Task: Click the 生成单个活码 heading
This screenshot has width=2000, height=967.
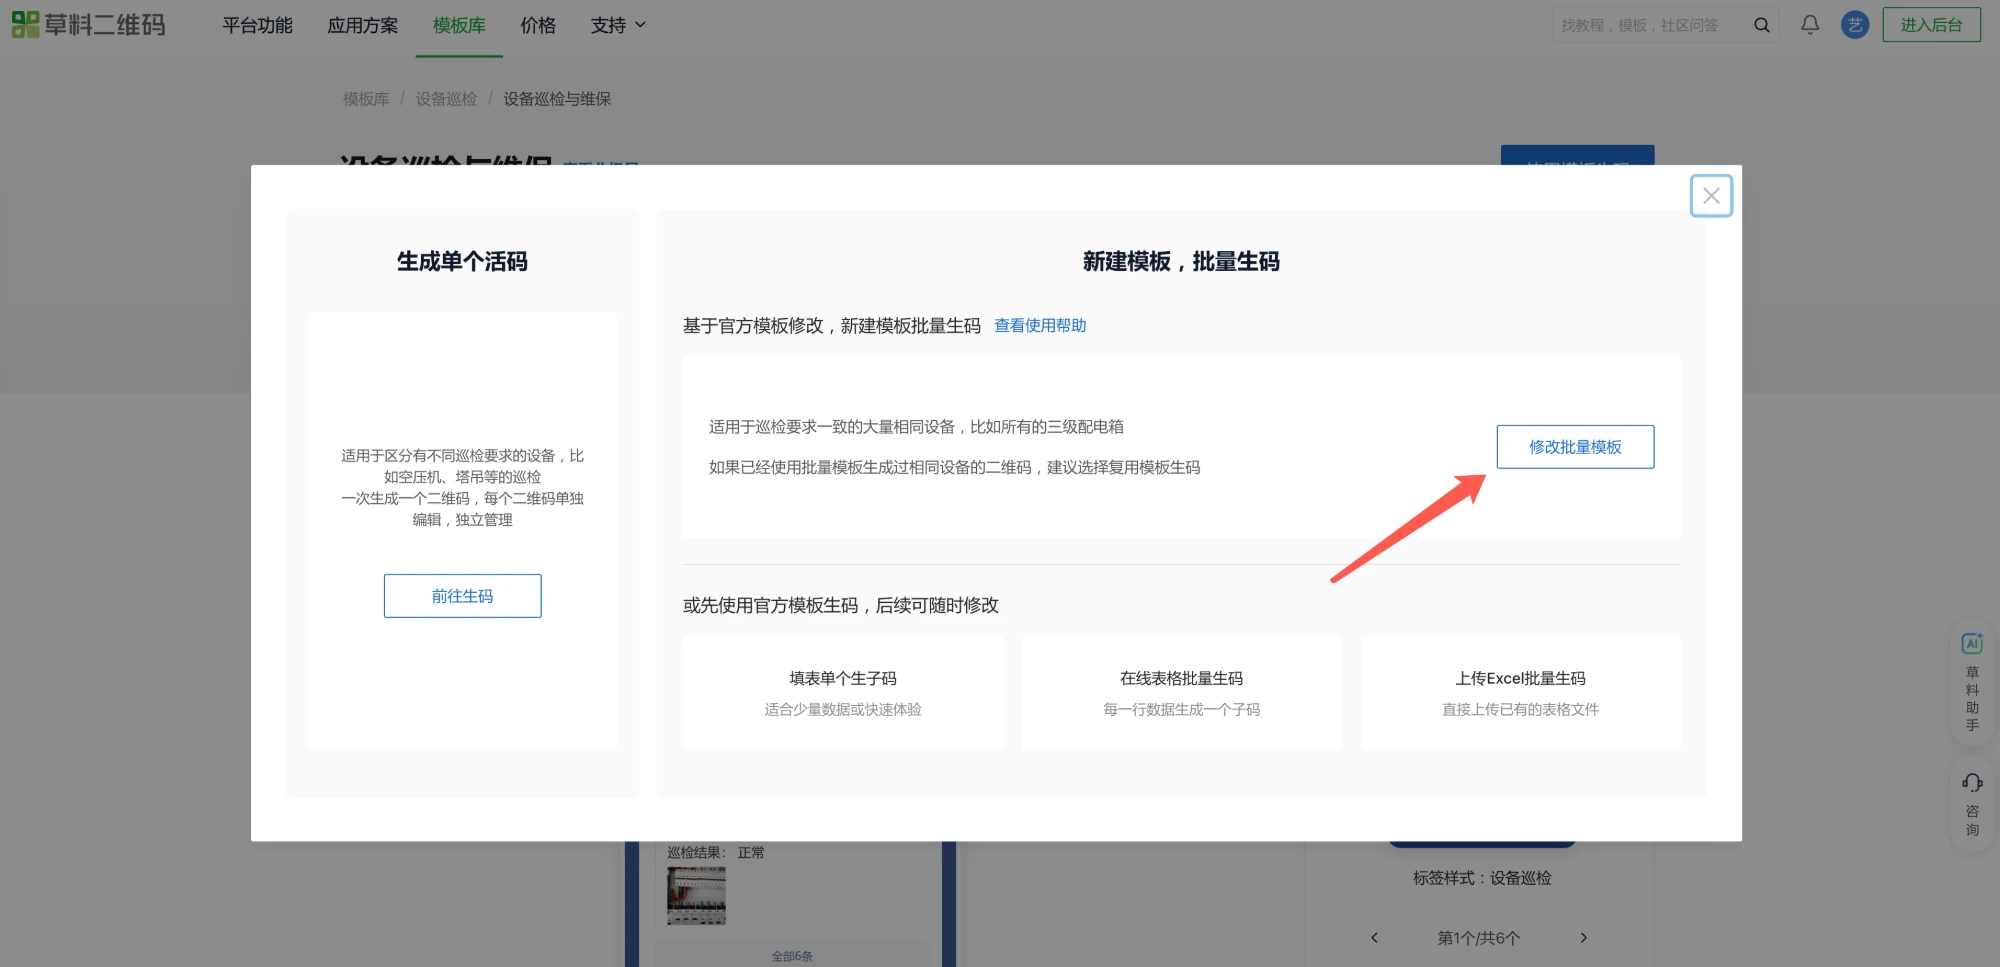Action: (x=462, y=262)
